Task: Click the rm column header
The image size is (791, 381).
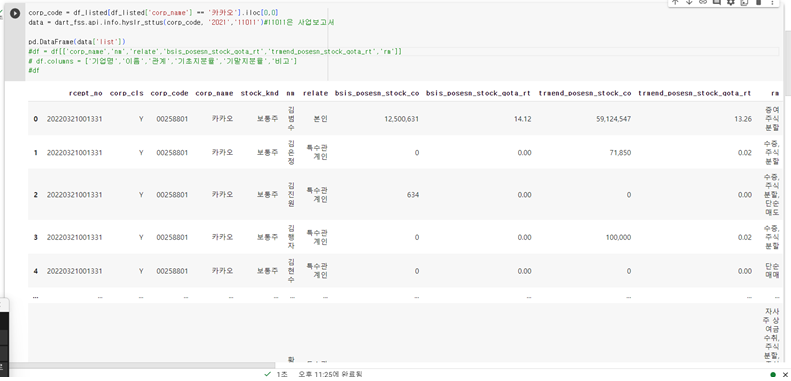Action: point(774,93)
